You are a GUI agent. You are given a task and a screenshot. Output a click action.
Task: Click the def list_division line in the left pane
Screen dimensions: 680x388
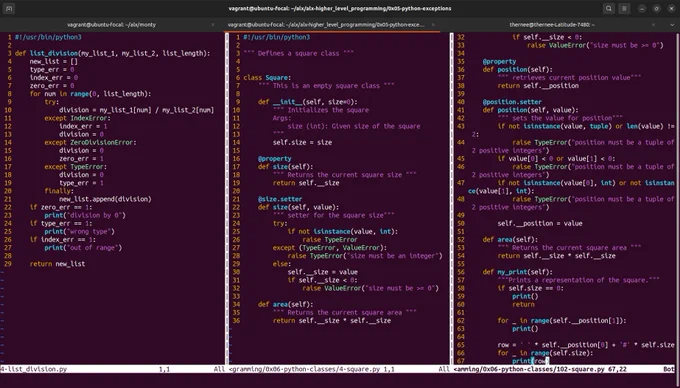tap(112, 53)
